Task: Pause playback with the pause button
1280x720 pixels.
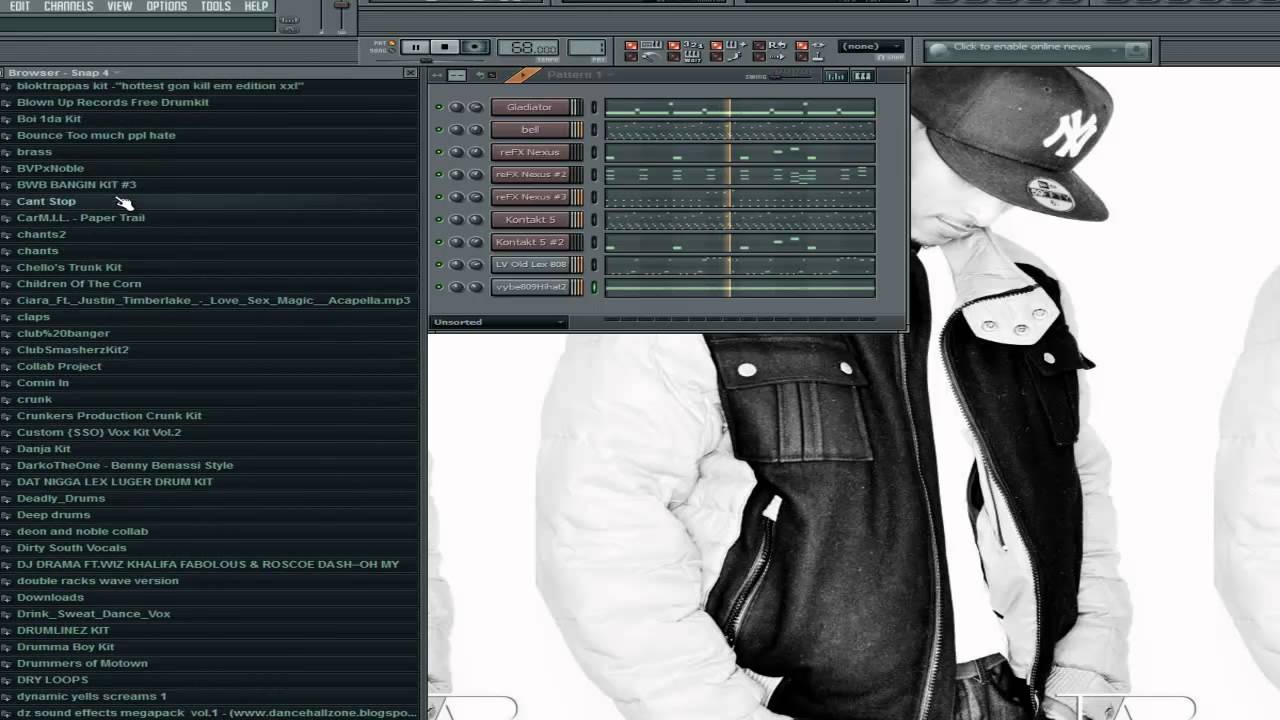Action: tap(415, 47)
